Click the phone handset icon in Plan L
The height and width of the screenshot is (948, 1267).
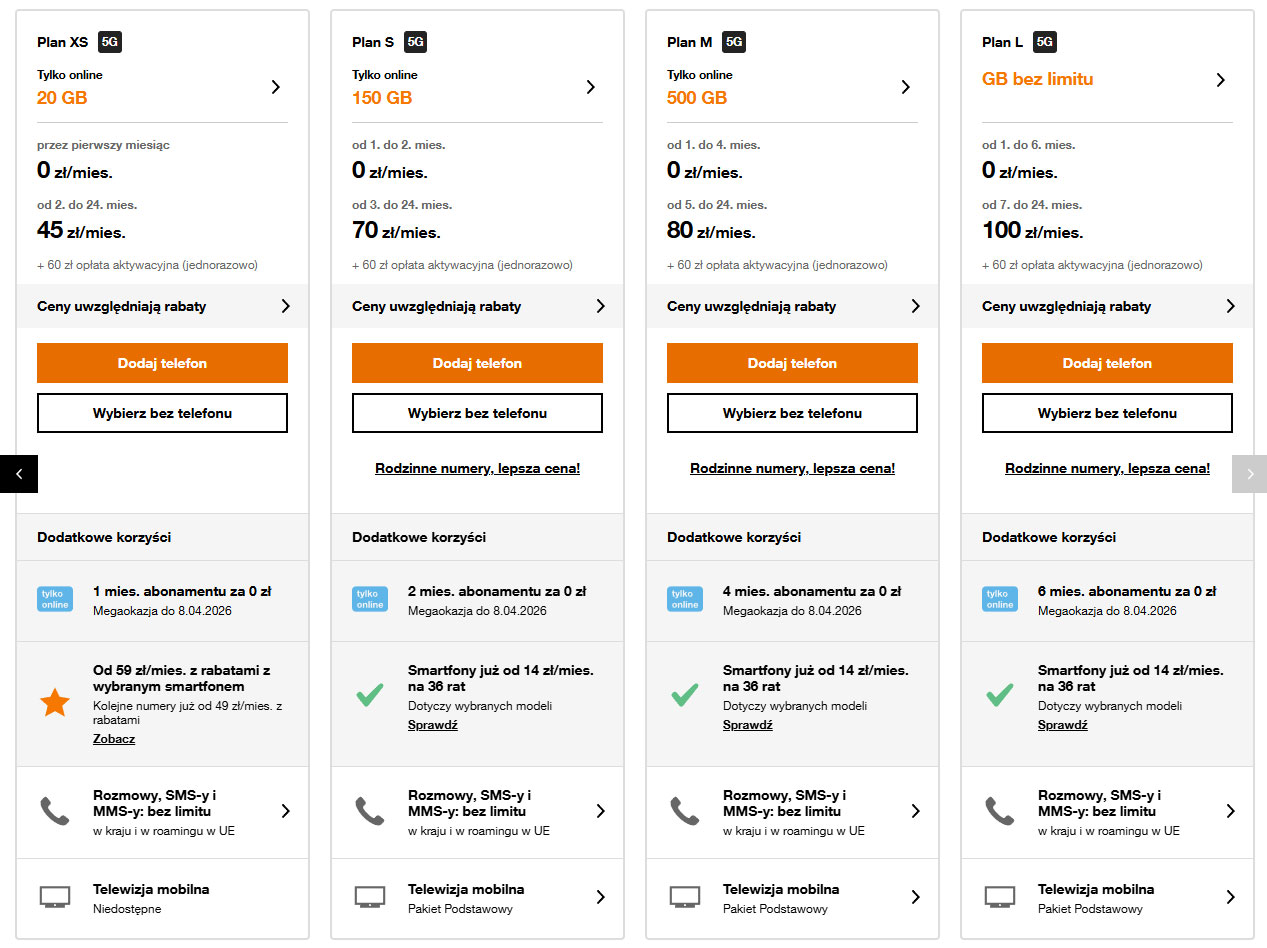(1000, 810)
